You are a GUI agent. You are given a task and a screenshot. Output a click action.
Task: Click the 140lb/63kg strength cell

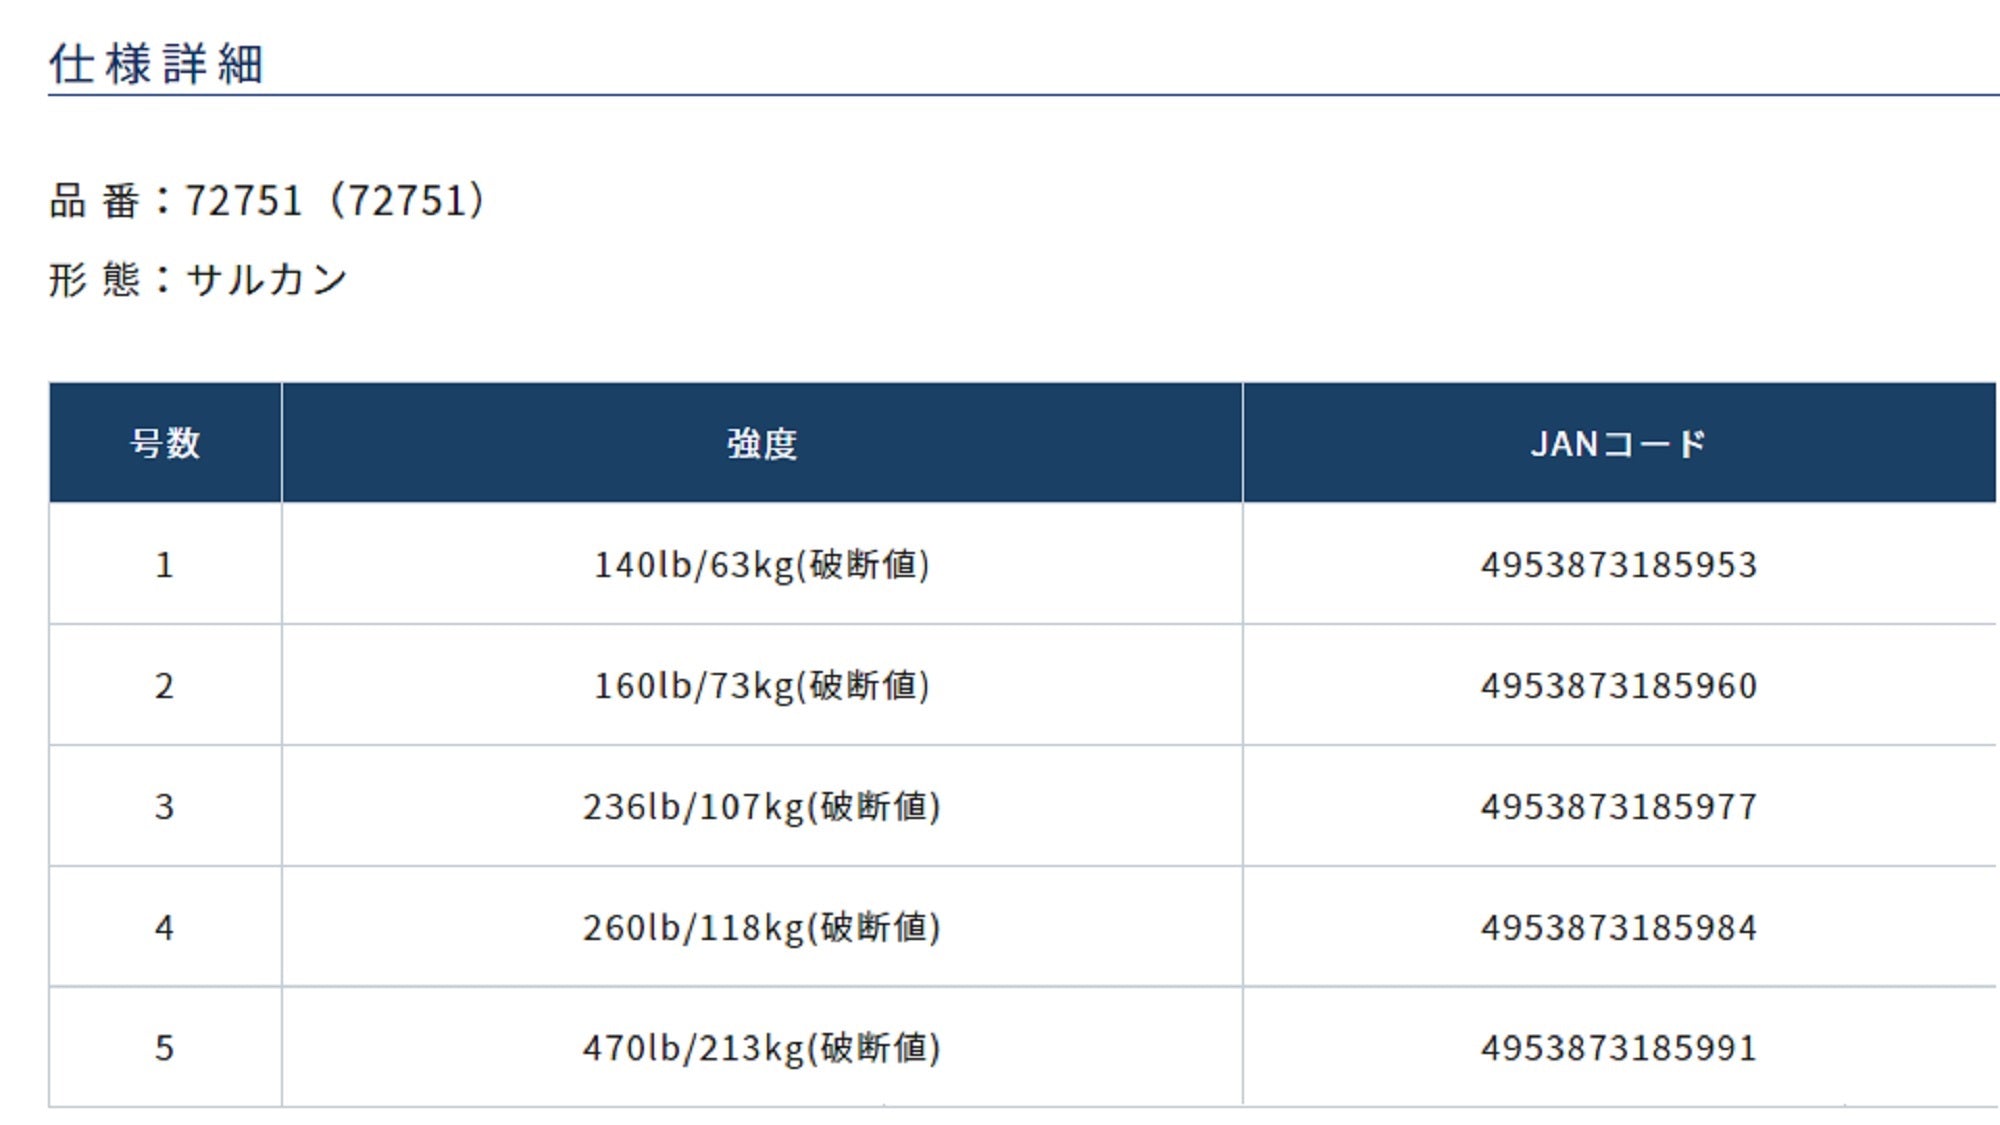(x=762, y=565)
